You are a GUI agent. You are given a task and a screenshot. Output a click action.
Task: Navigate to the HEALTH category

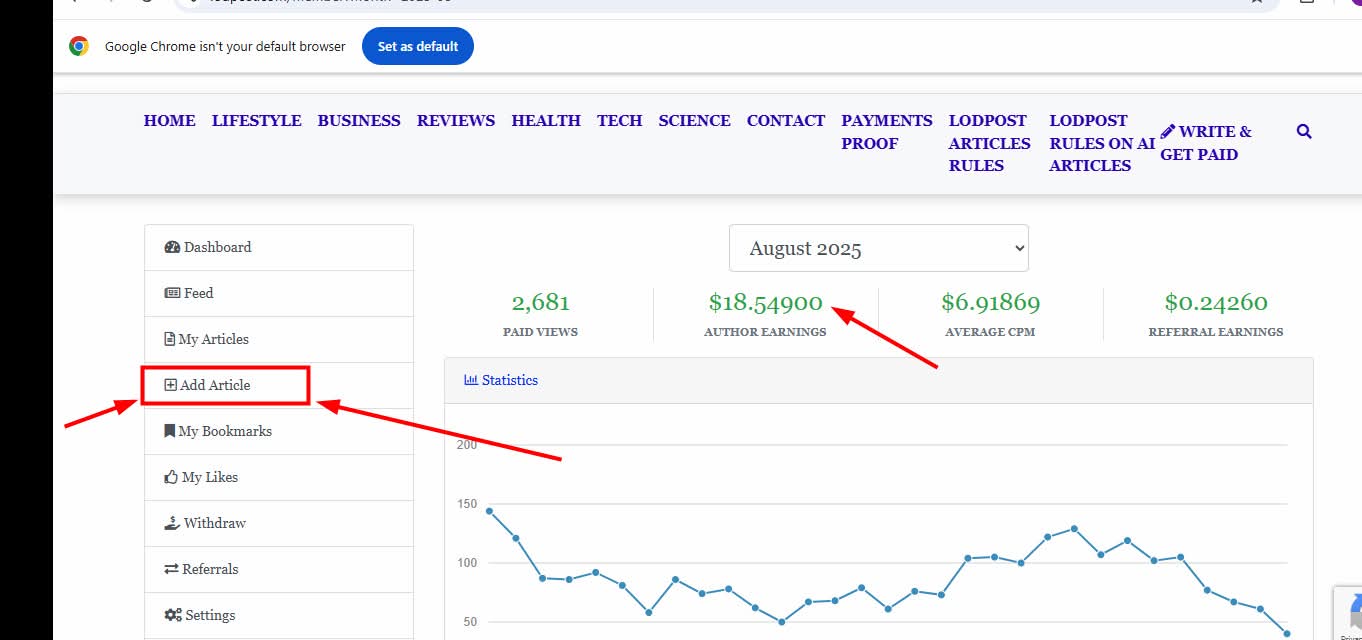coord(545,120)
